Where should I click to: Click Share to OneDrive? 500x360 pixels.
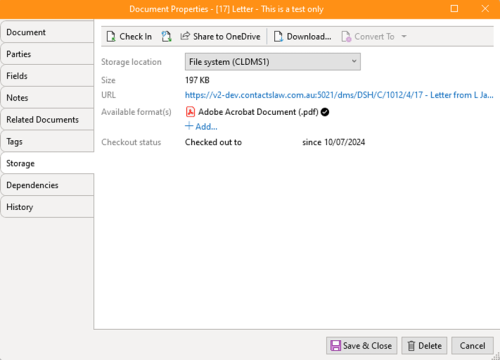[220, 36]
